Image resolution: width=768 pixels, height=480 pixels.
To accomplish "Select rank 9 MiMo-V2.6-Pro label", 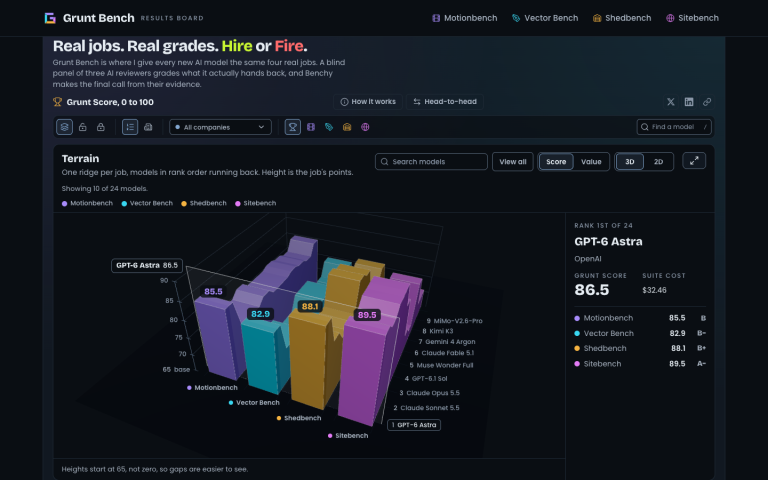I will [455, 321].
